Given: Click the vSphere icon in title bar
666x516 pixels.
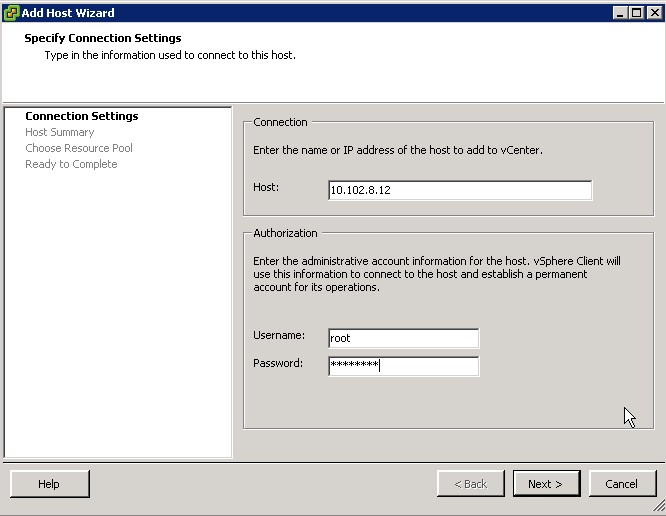Looking at the screenshot, I should coord(11,12).
